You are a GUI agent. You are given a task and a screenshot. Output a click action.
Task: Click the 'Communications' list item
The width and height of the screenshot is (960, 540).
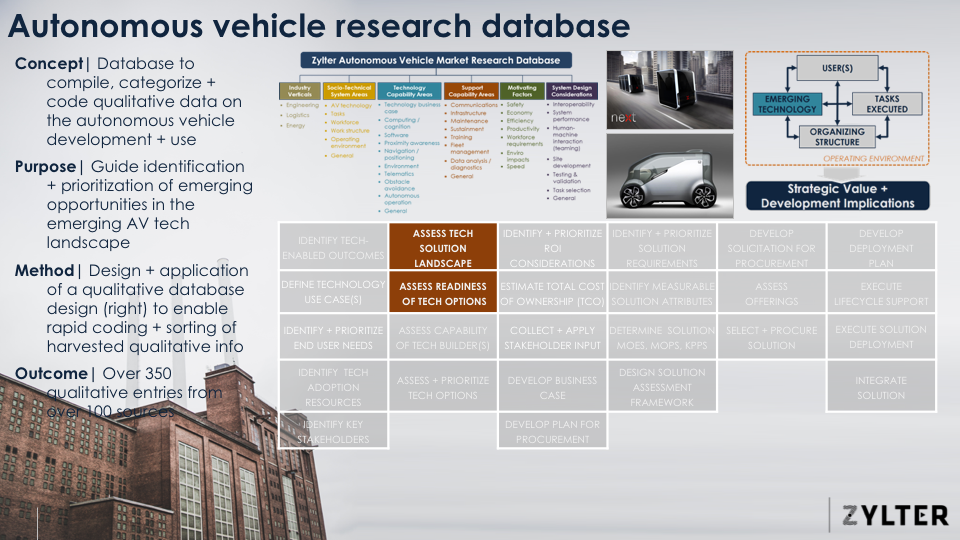pyautogui.click(x=474, y=105)
